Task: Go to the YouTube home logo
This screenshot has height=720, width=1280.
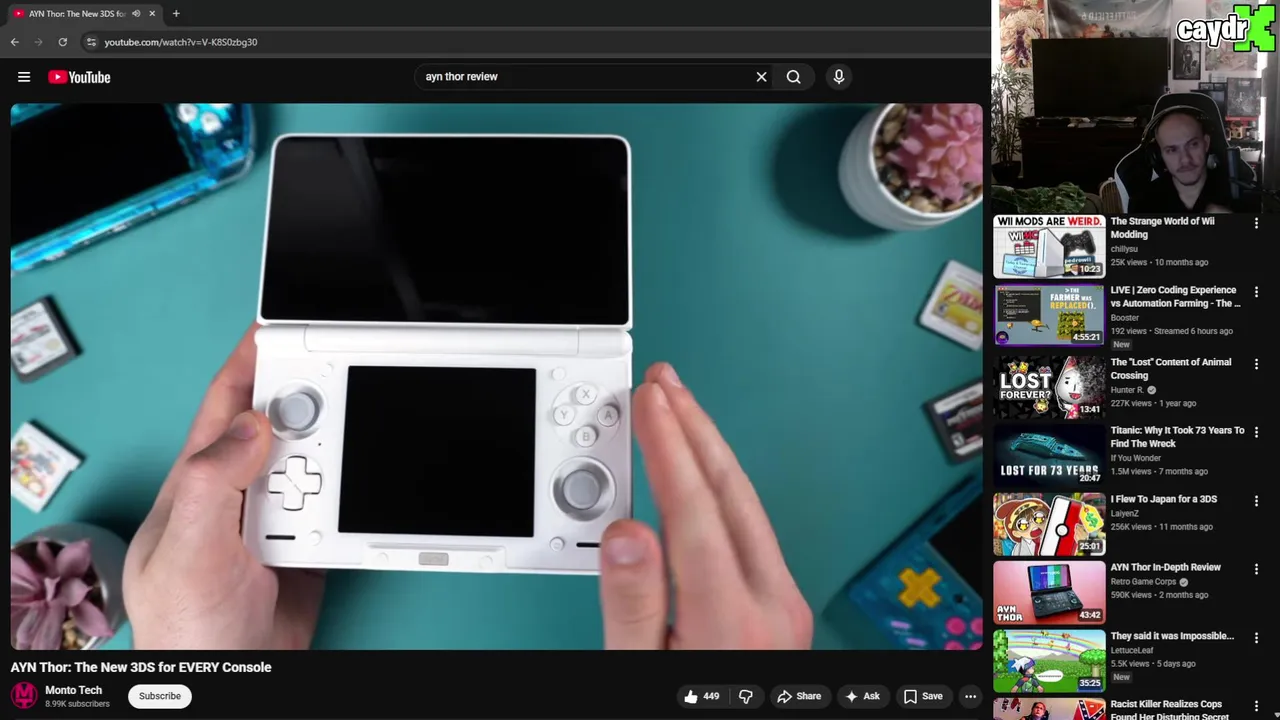Action: 79,77
